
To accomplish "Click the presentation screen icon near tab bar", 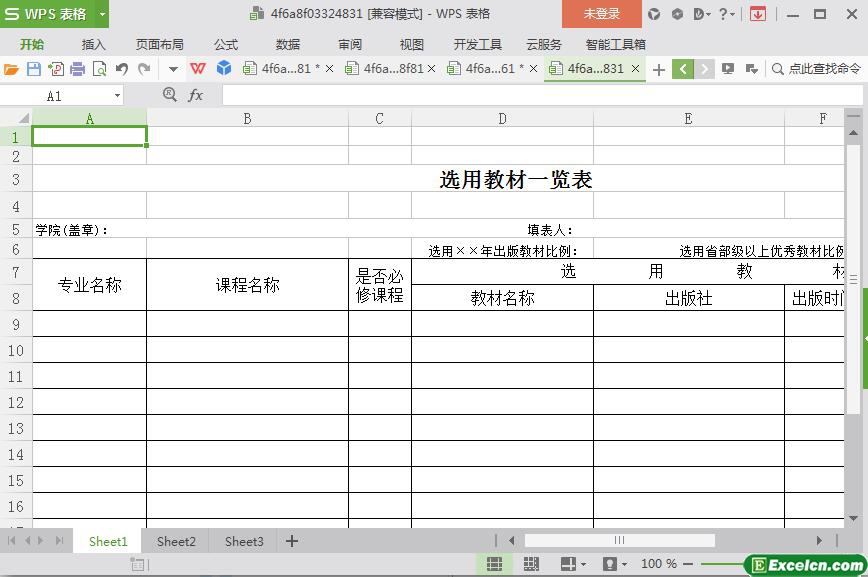I will 727,69.
